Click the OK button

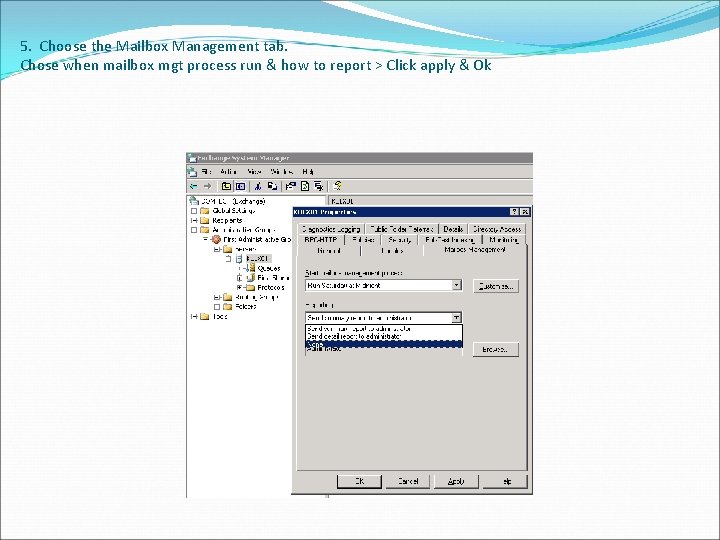click(x=360, y=481)
